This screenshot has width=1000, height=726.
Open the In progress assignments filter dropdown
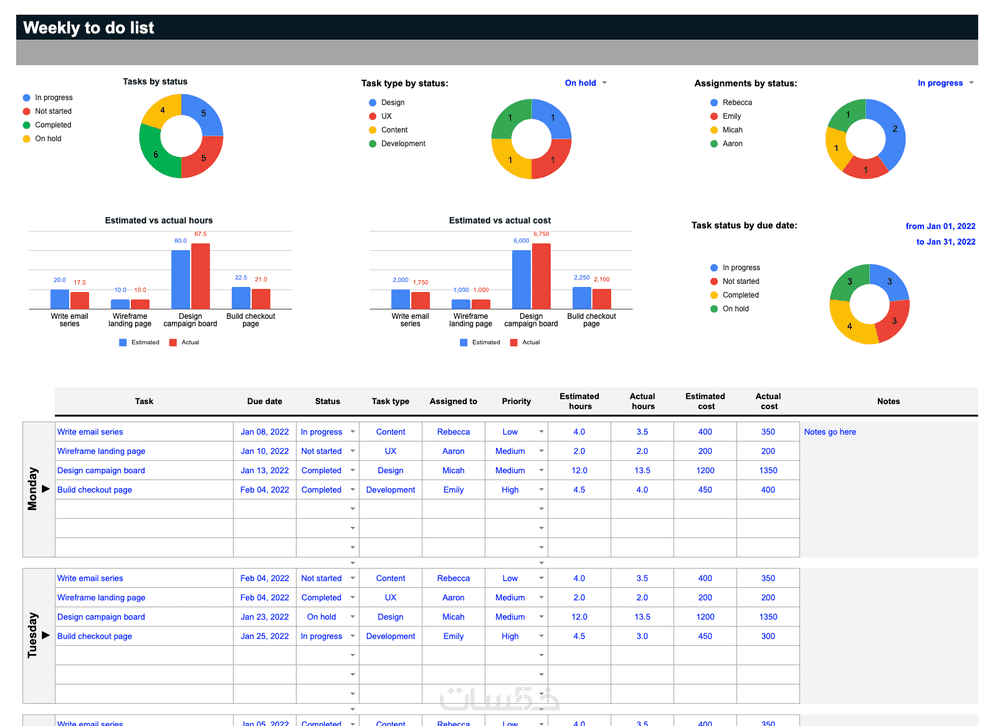[971, 83]
